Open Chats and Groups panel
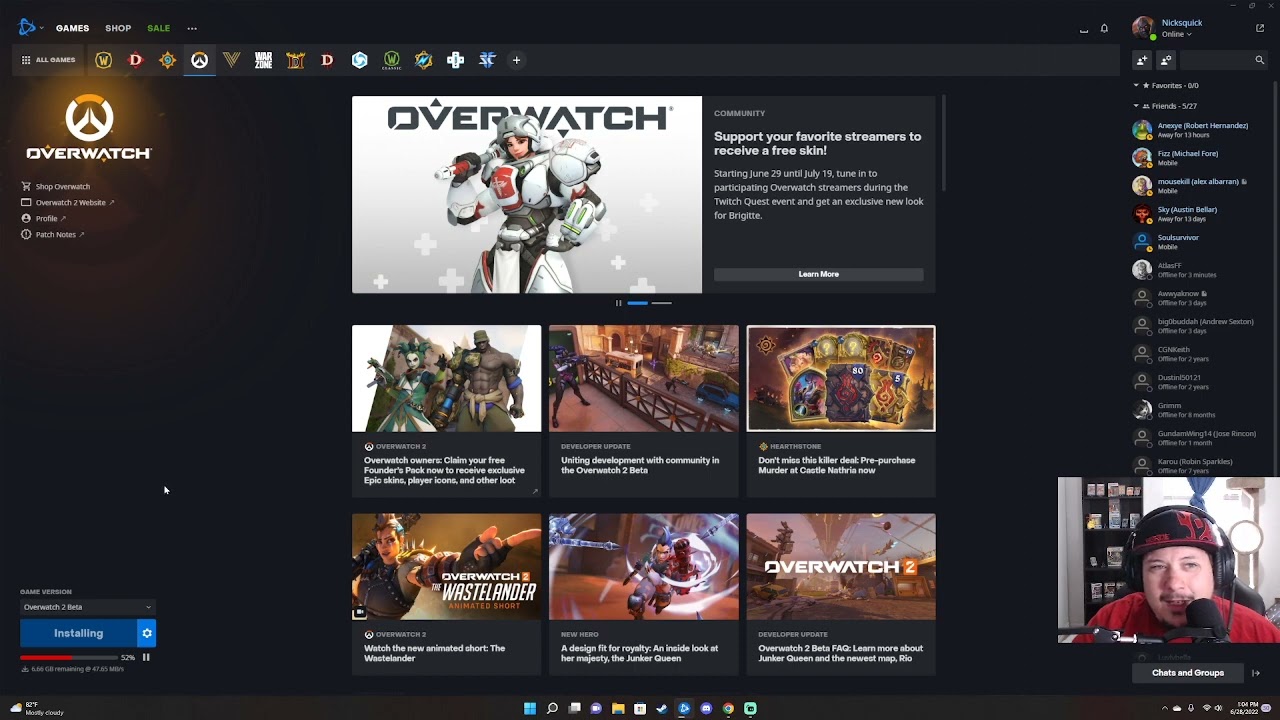The image size is (1280, 720). [x=1187, y=673]
